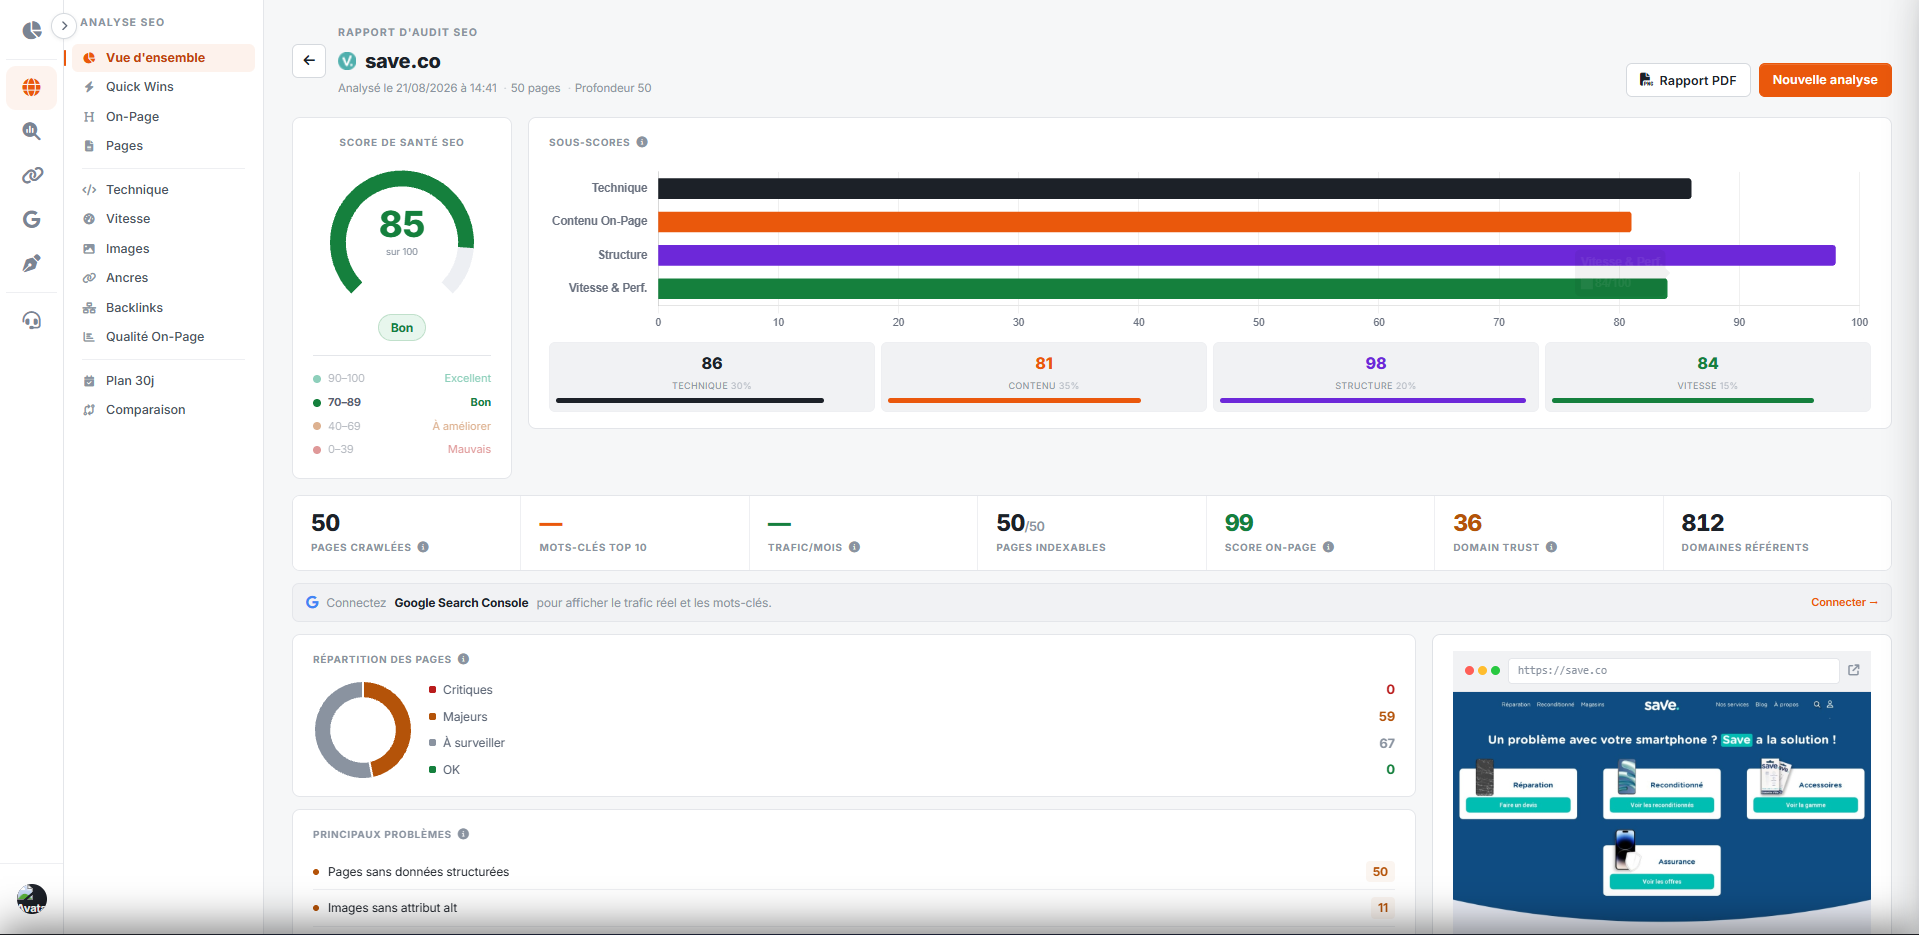Open the Pages menu item
The width and height of the screenshot is (1919, 935).
pyautogui.click(x=163, y=146)
